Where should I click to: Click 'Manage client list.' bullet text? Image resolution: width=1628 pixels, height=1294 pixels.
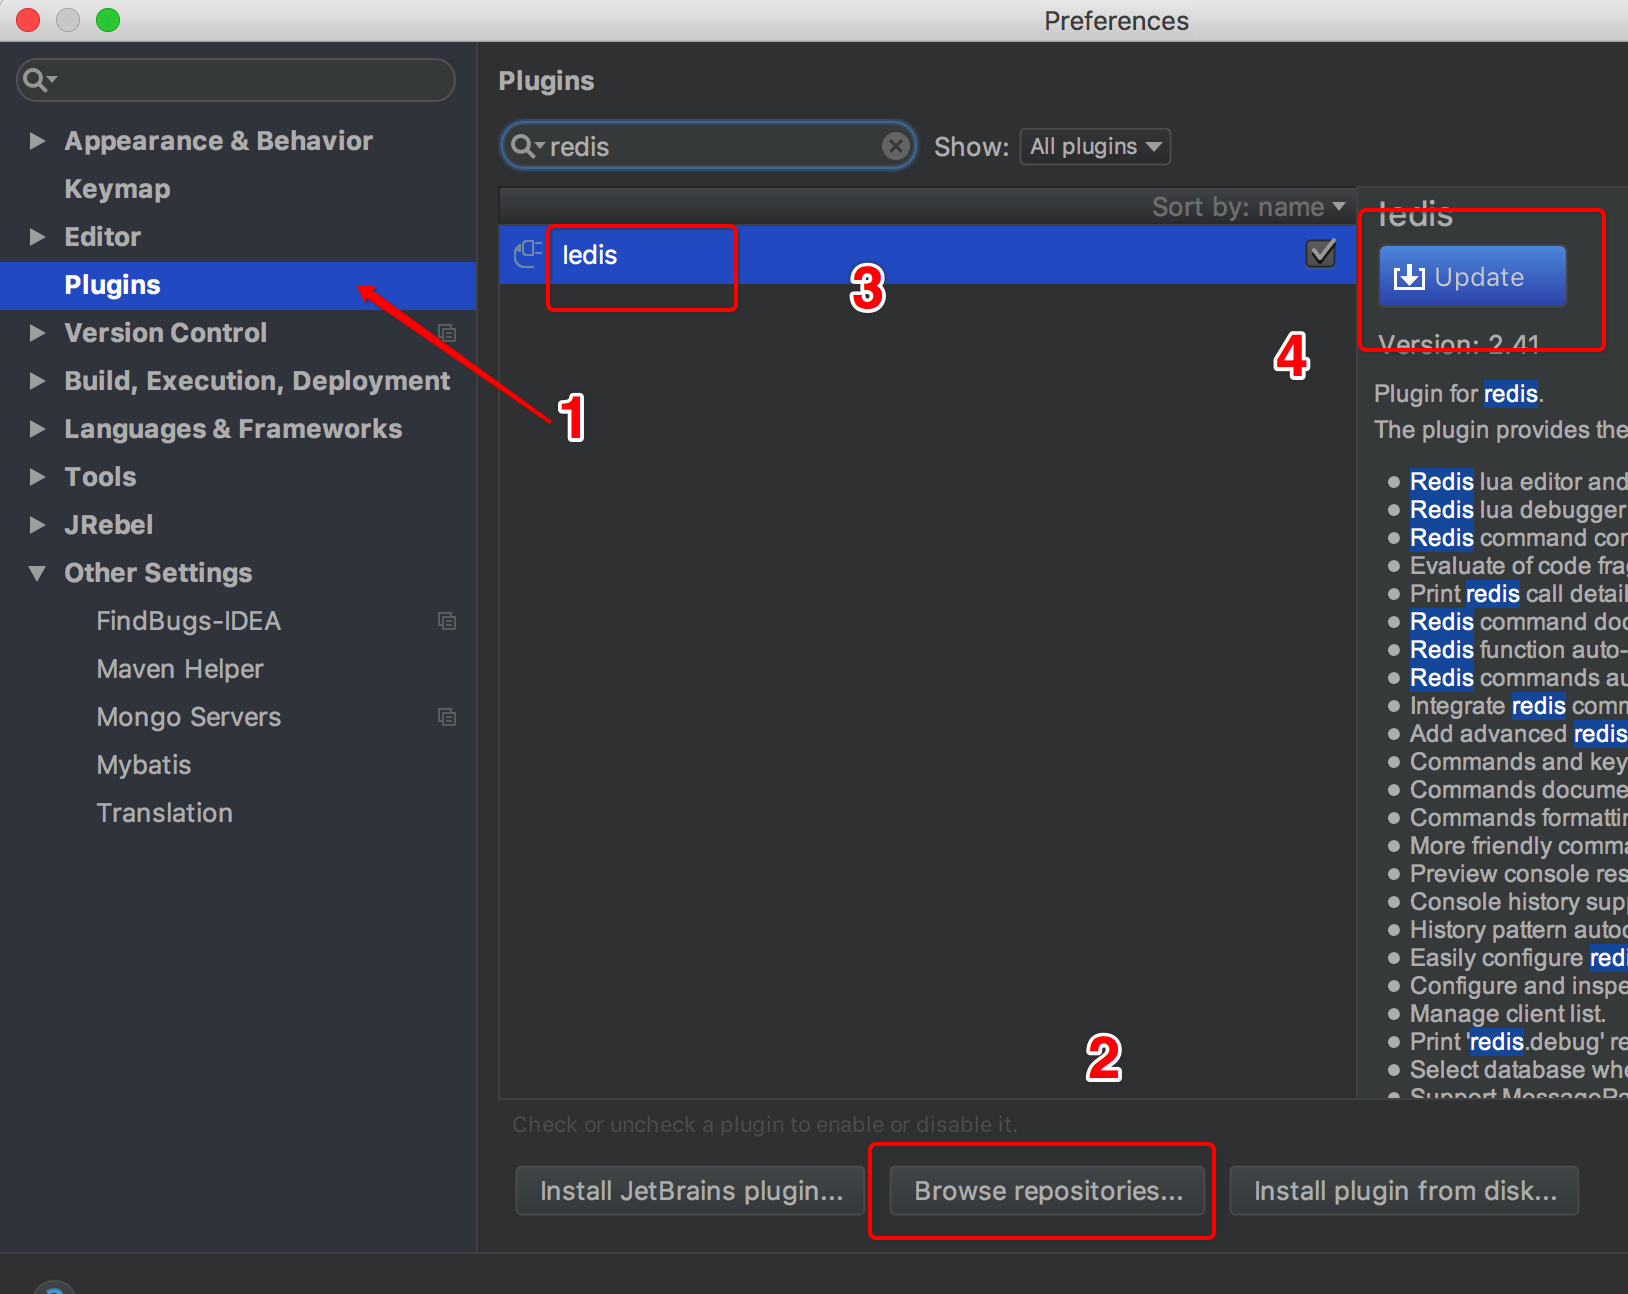point(1507,1013)
